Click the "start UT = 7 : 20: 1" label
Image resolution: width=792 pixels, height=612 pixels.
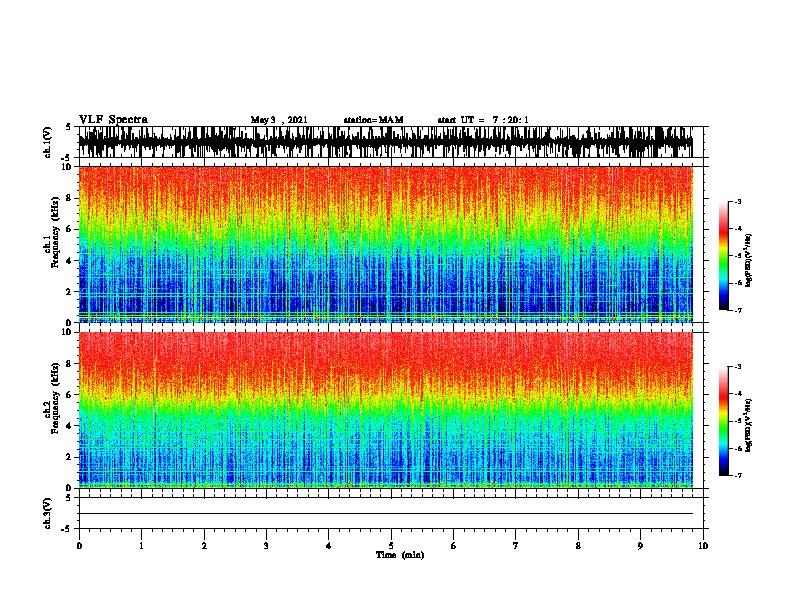coord(483,120)
